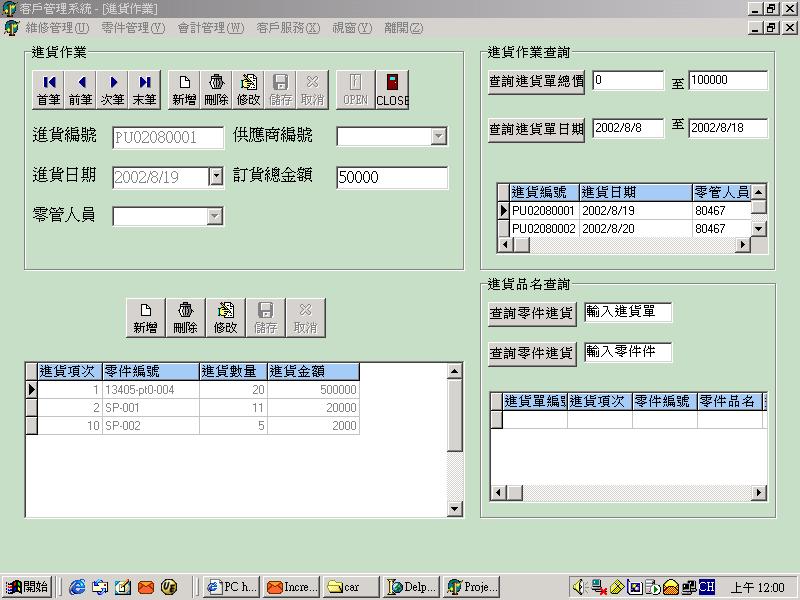Switch to the PC h... taskbar window
The image size is (800, 600).
(232, 587)
